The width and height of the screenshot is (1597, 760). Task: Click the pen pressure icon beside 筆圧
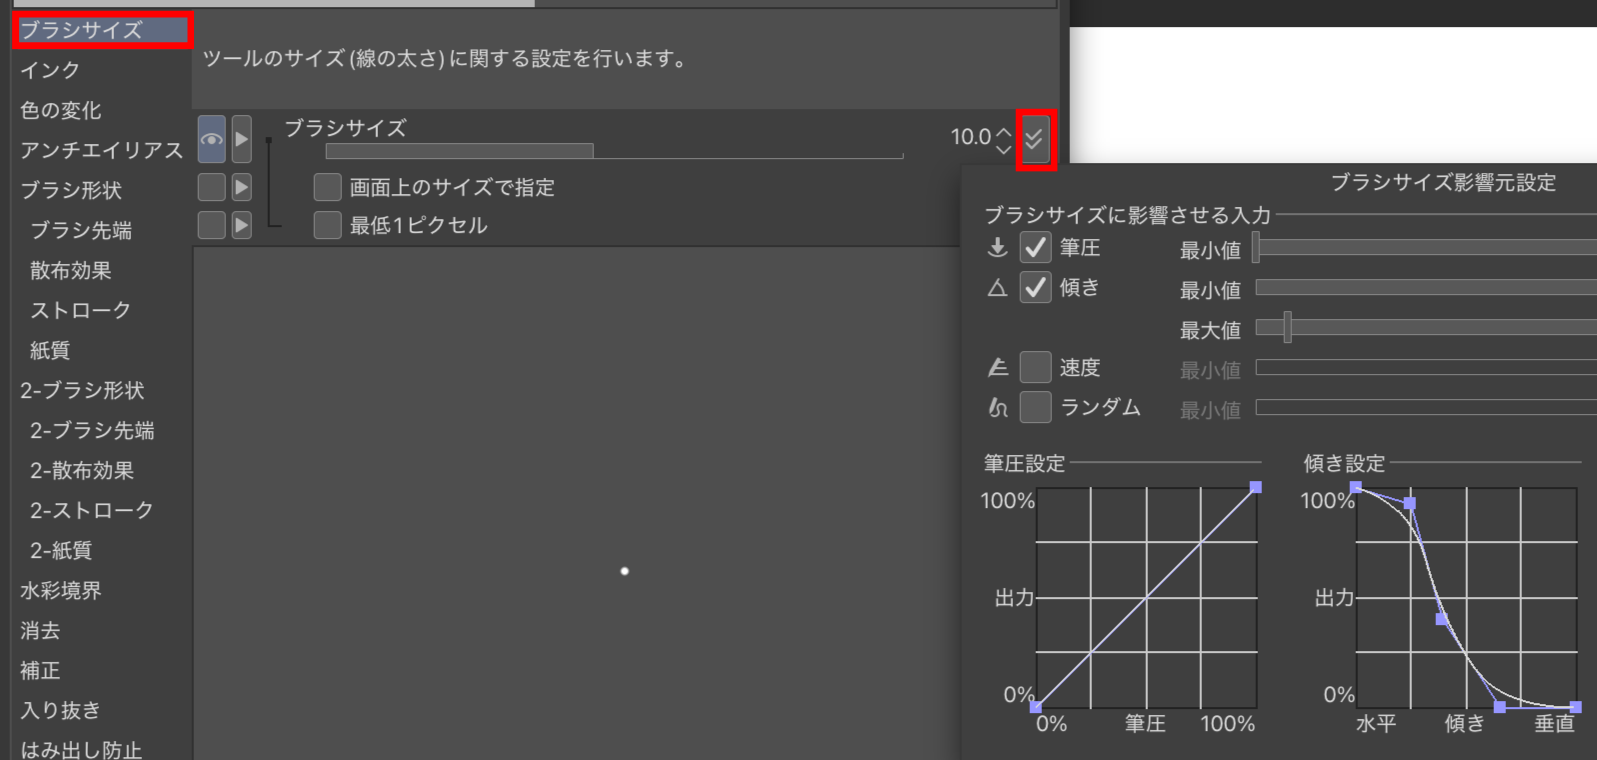[997, 247]
